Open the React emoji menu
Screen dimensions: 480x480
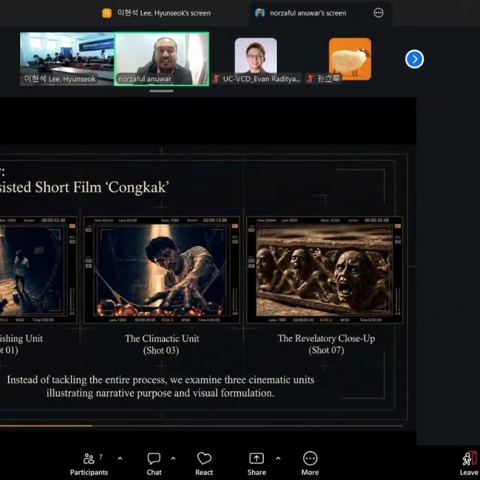(x=204, y=464)
